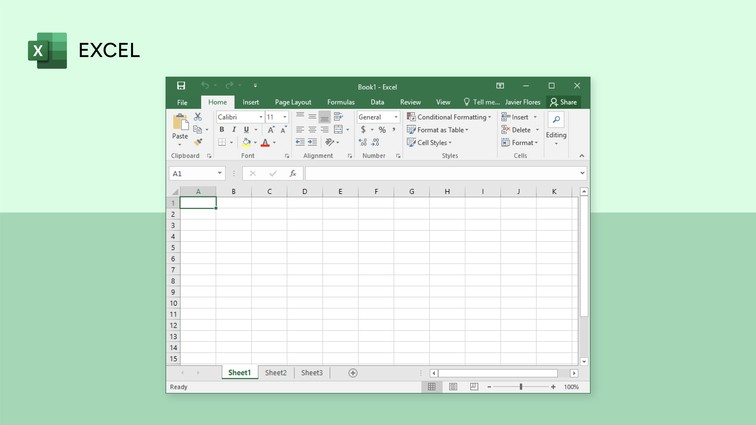Click the Wrap Text icon
The width and height of the screenshot is (756, 425).
tap(338, 117)
